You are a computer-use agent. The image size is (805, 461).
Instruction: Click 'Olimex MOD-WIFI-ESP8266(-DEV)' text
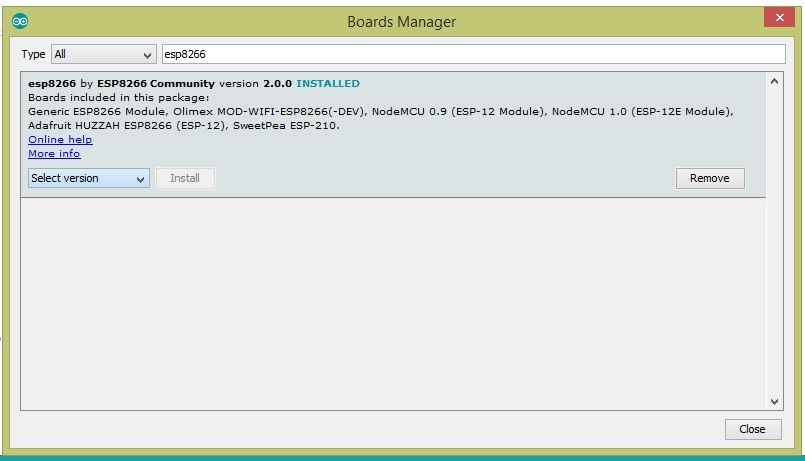click(269, 111)
